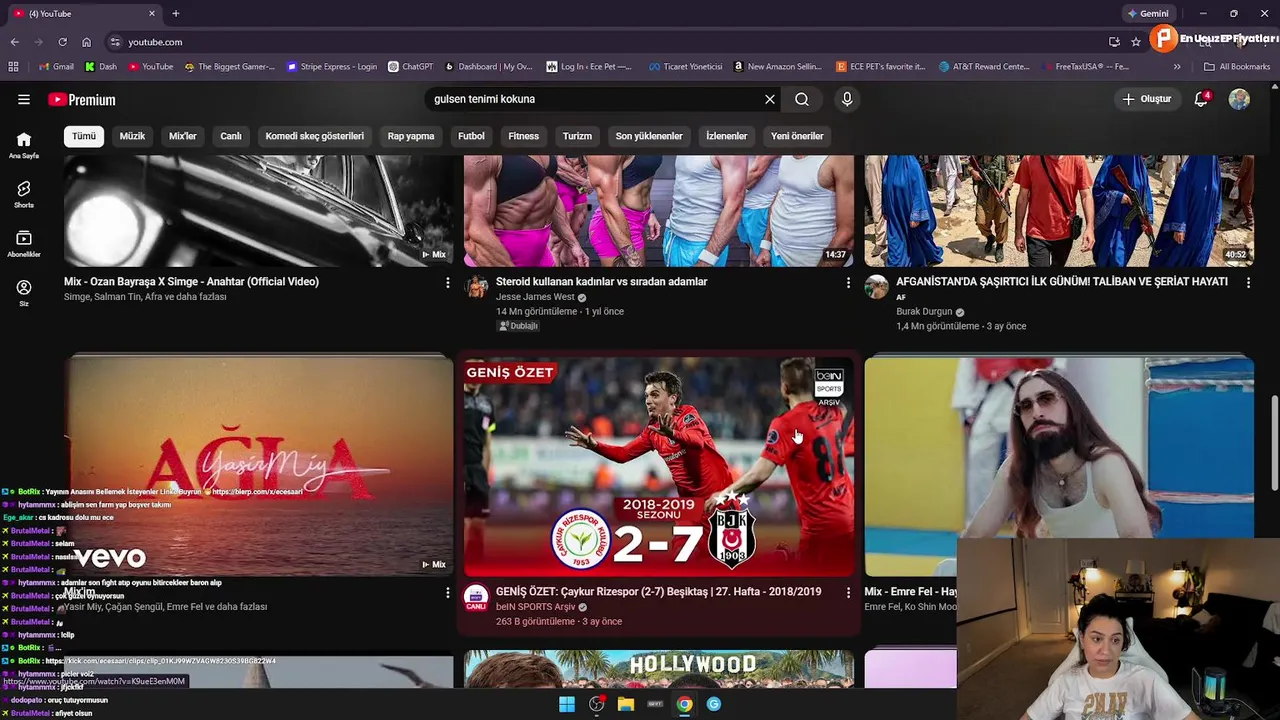Open notifications bell

(x=1201, y=99)
